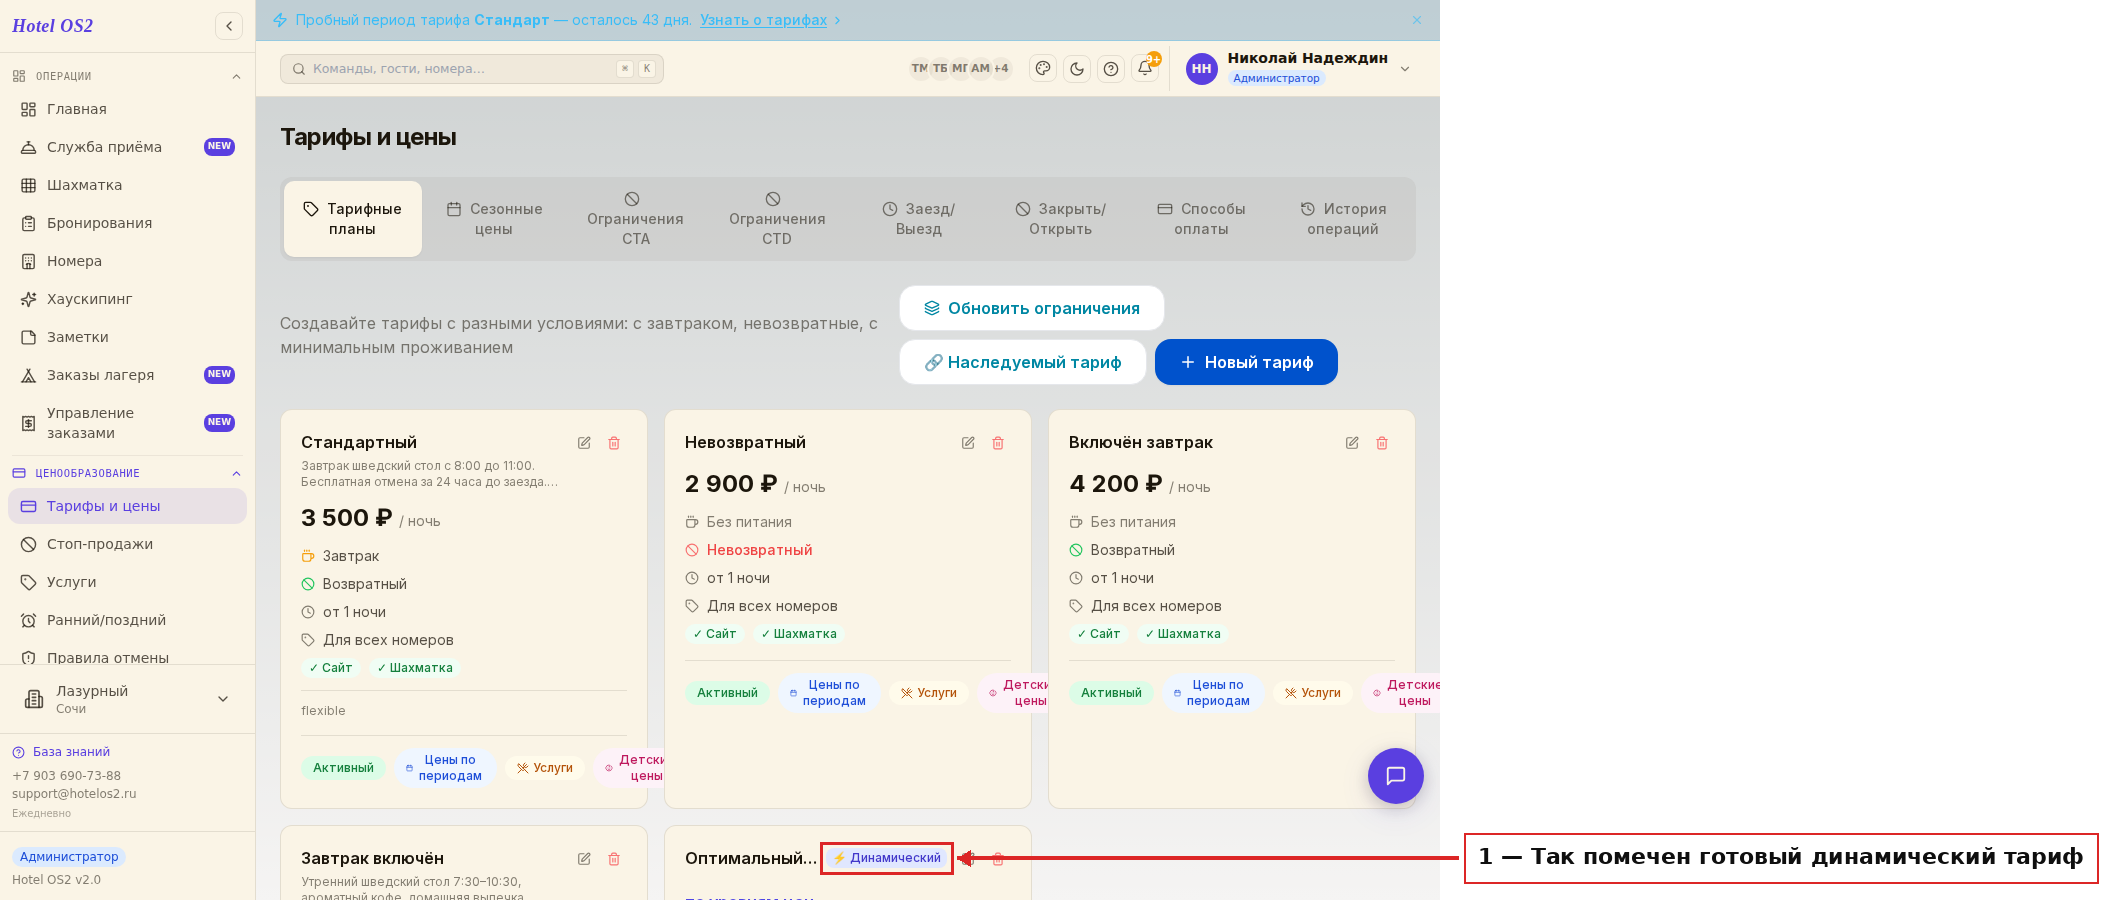Open Служба приёма in sidebar

click(127, 147)
